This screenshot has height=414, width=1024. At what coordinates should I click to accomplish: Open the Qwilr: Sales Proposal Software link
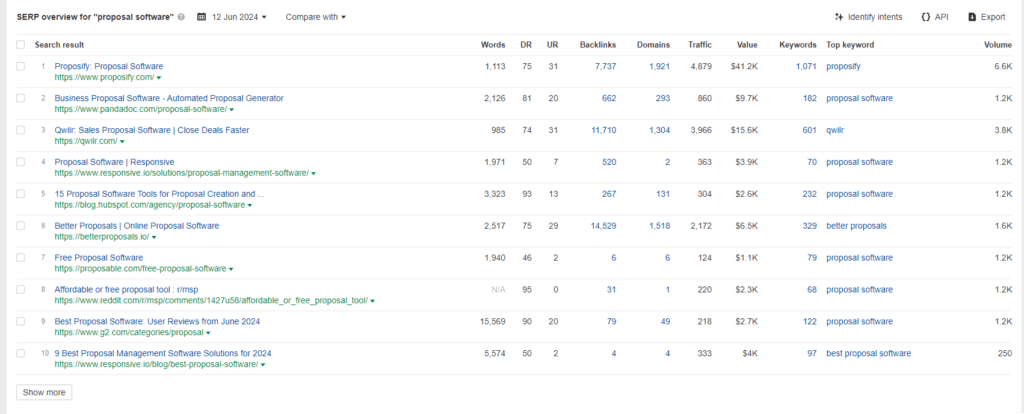click(x=152, y=130)
